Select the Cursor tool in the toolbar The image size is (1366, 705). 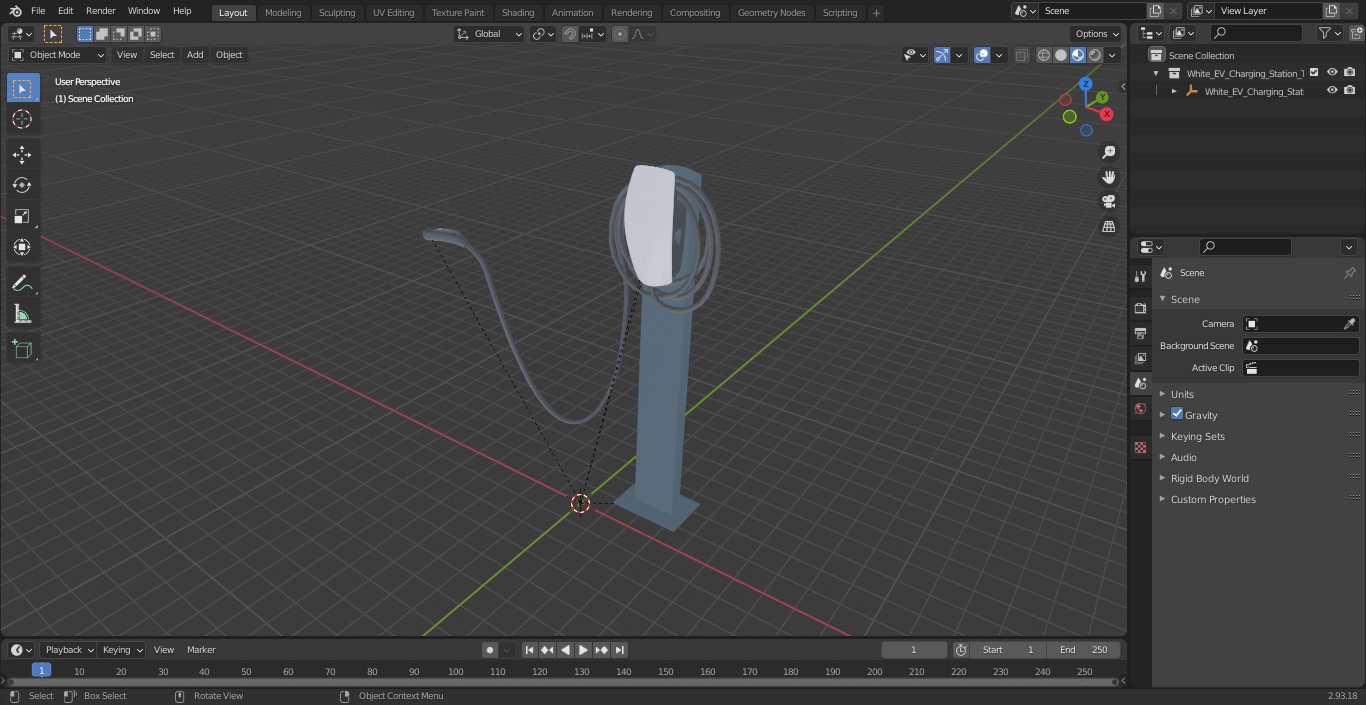point(22,119)
